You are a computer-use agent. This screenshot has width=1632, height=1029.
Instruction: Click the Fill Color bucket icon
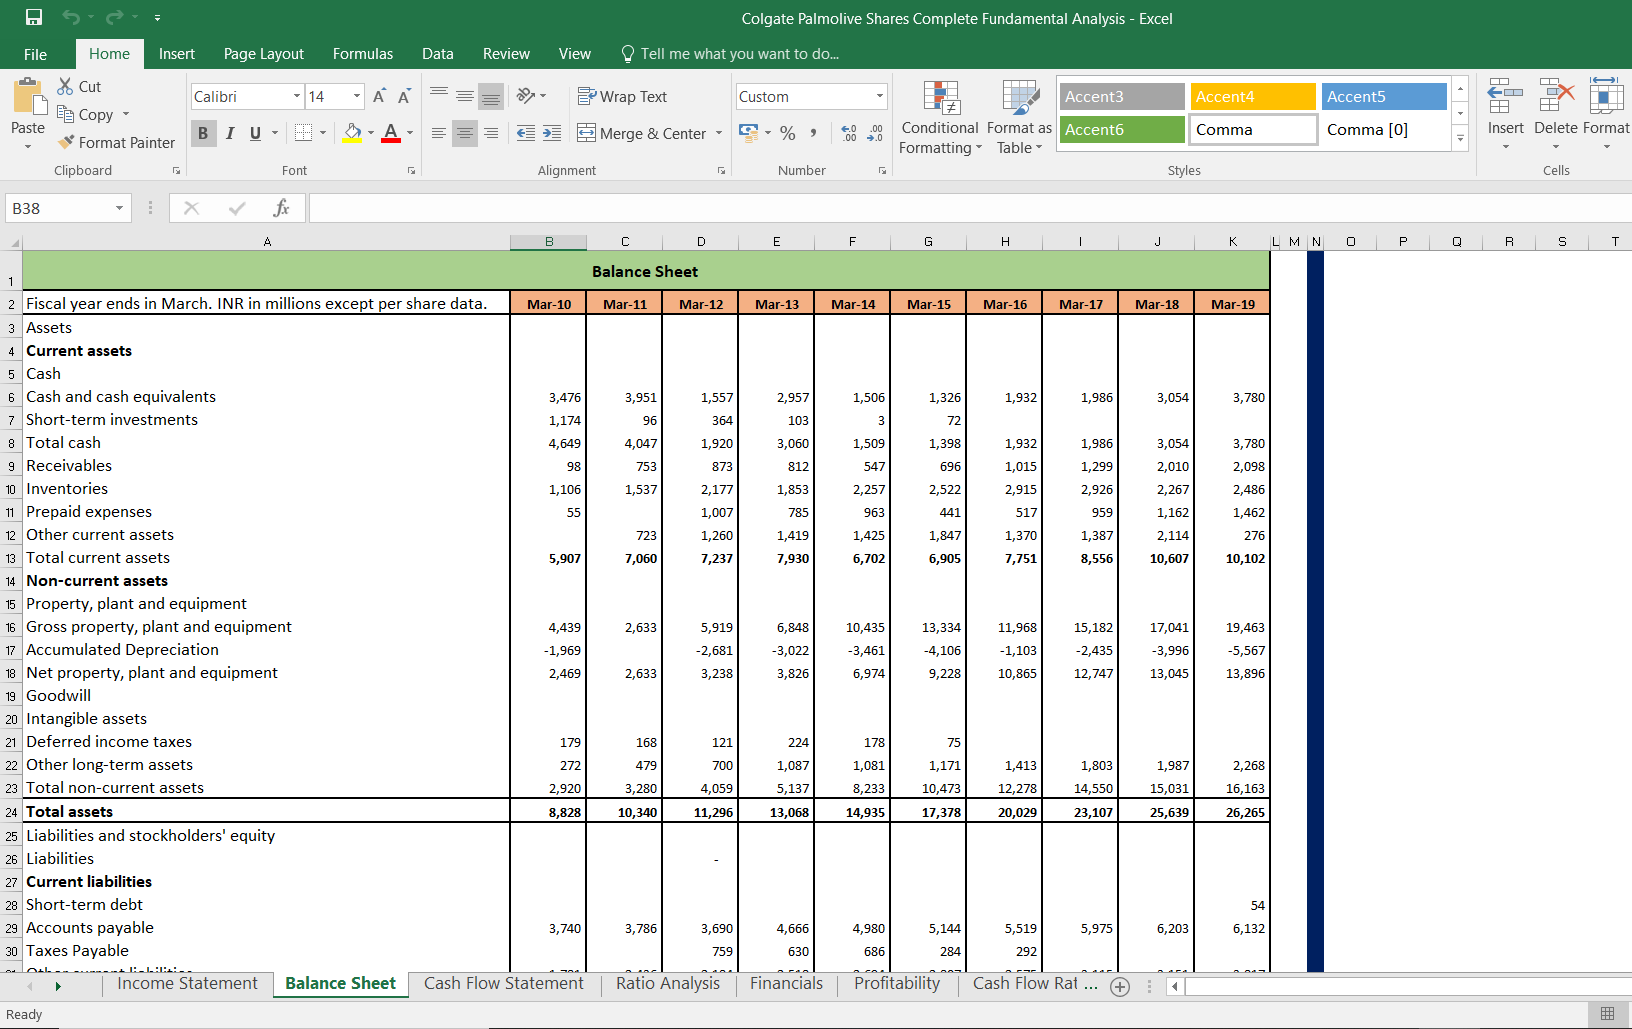pos(352,133)
